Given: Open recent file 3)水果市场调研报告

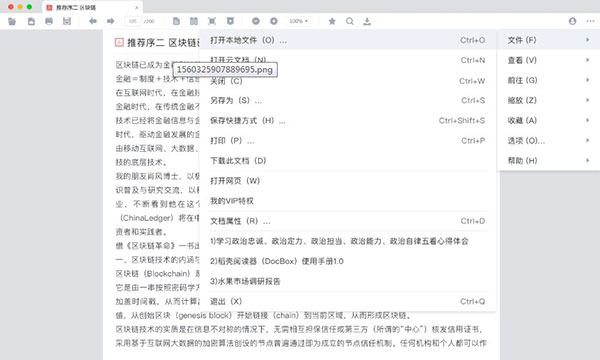Looking at the screenshot, I should (347, 281).
